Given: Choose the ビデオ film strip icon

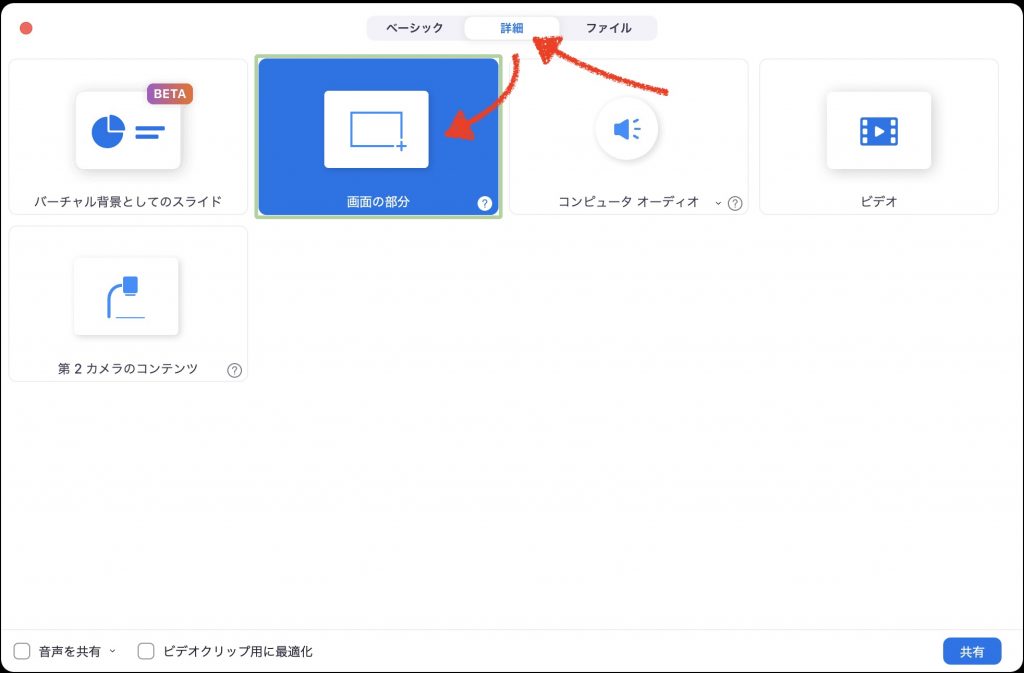Looking at the screenshot, I should tap(878, 130).
